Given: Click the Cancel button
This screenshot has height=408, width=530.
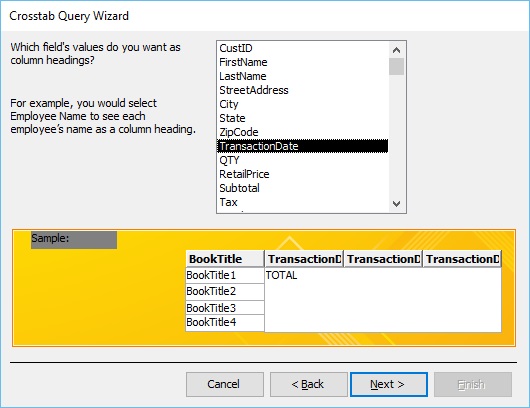Looking at the screenshot, I should (x=225, y=384).
